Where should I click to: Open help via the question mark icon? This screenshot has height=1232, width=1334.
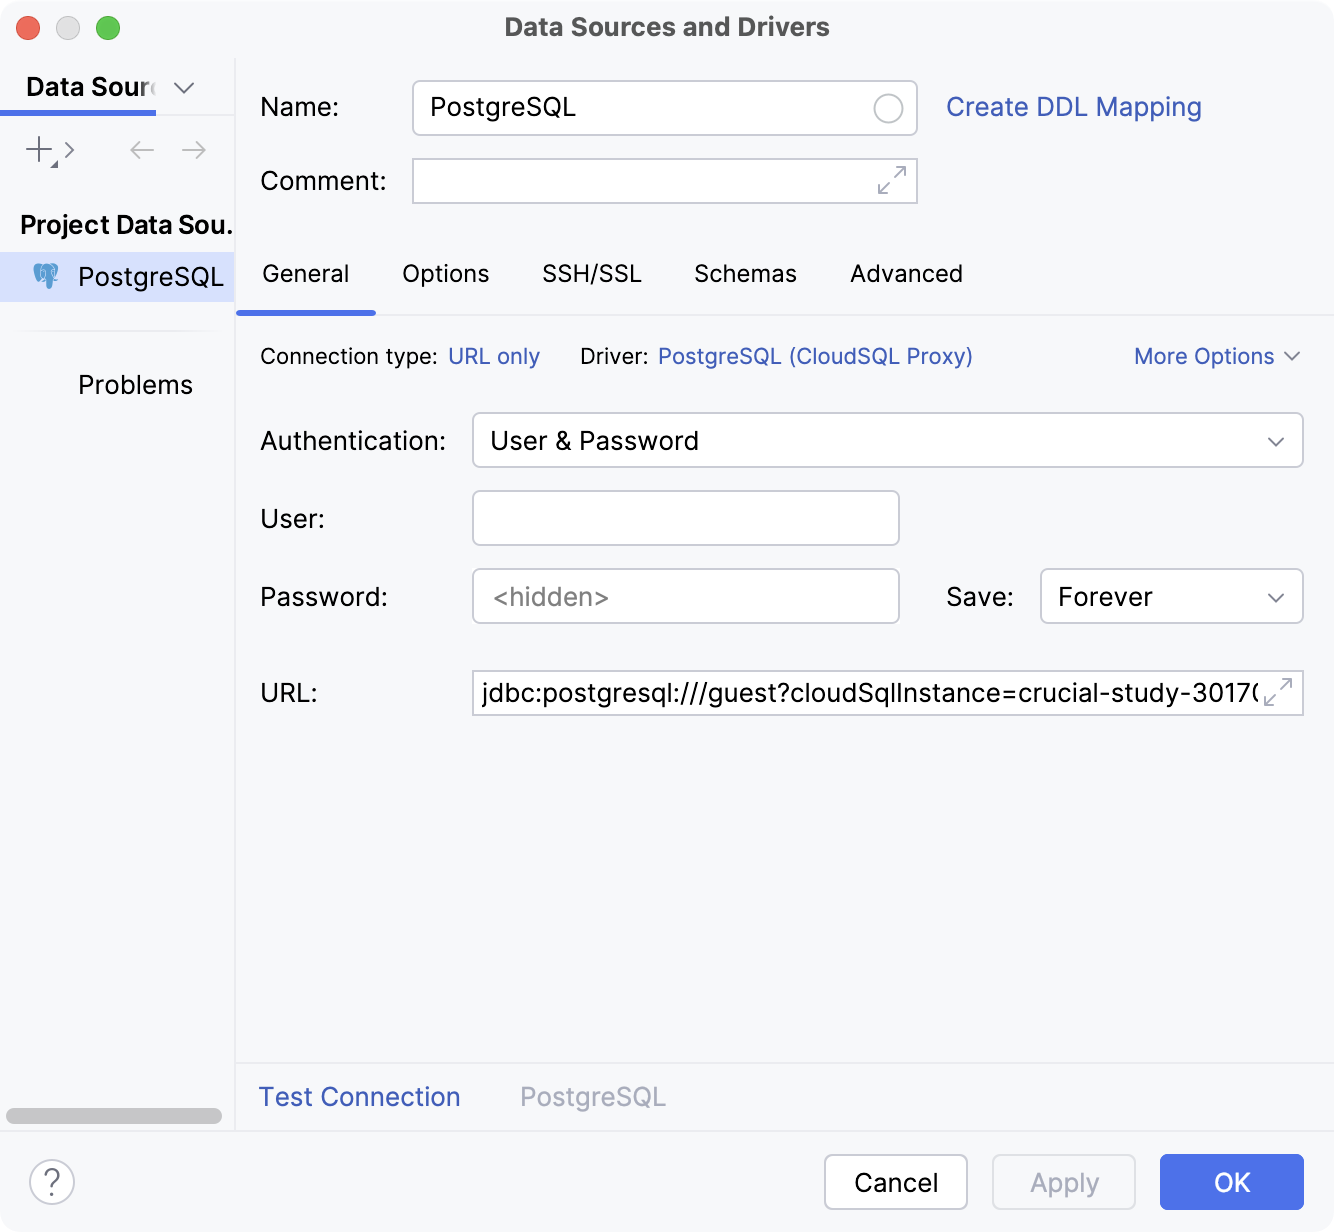(x=52, y=1182)
